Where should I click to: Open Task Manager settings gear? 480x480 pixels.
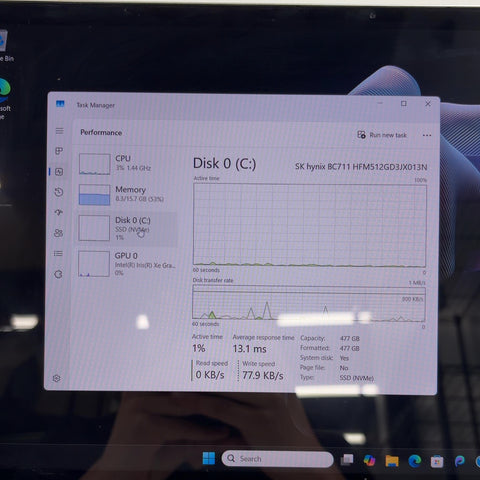coord(57,378)
